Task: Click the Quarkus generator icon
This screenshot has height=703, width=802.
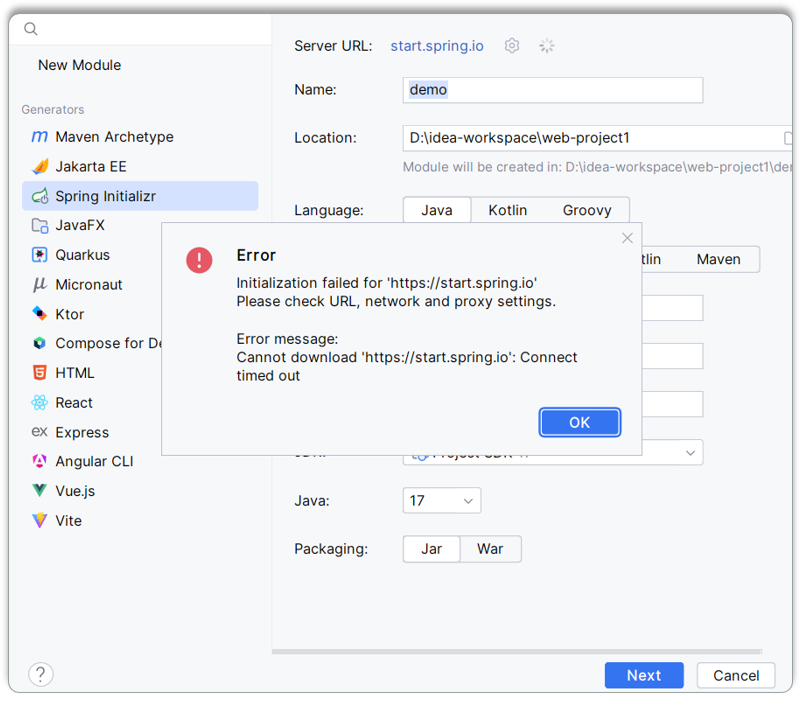Action: pyautogui.click(x=39, y=255)
